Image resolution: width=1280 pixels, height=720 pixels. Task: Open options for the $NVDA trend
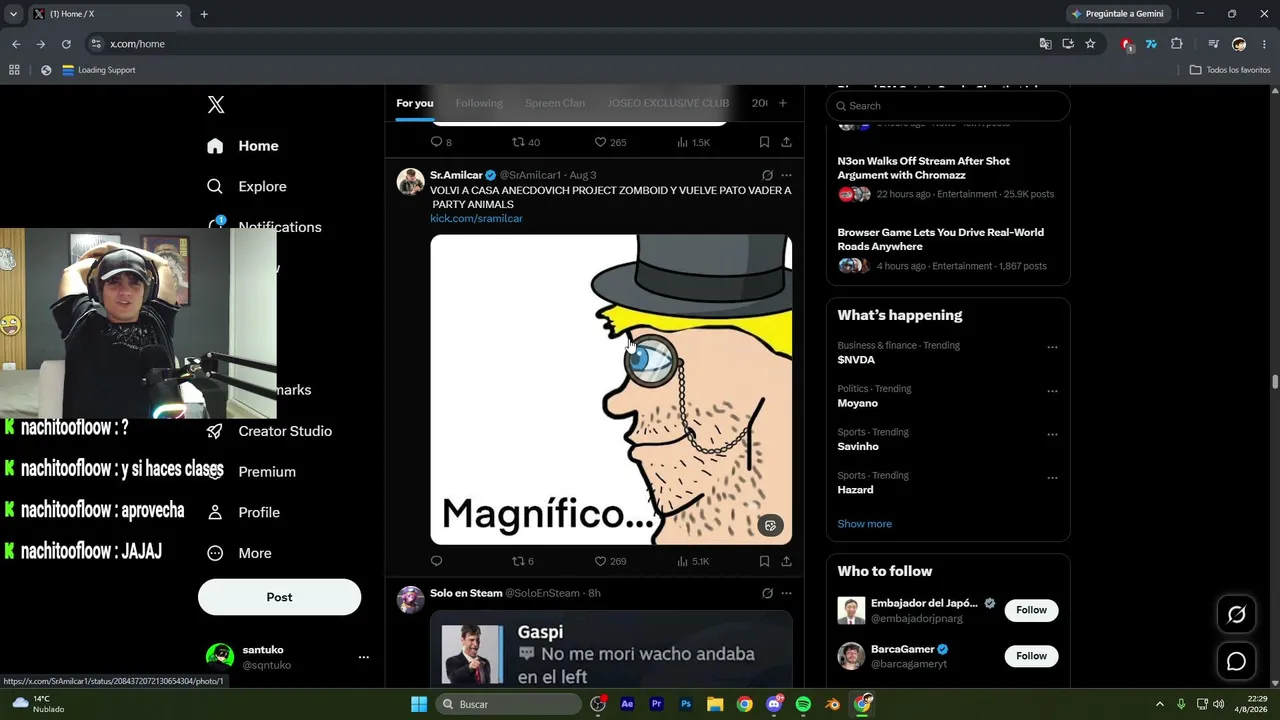(x=1052, y=347)
